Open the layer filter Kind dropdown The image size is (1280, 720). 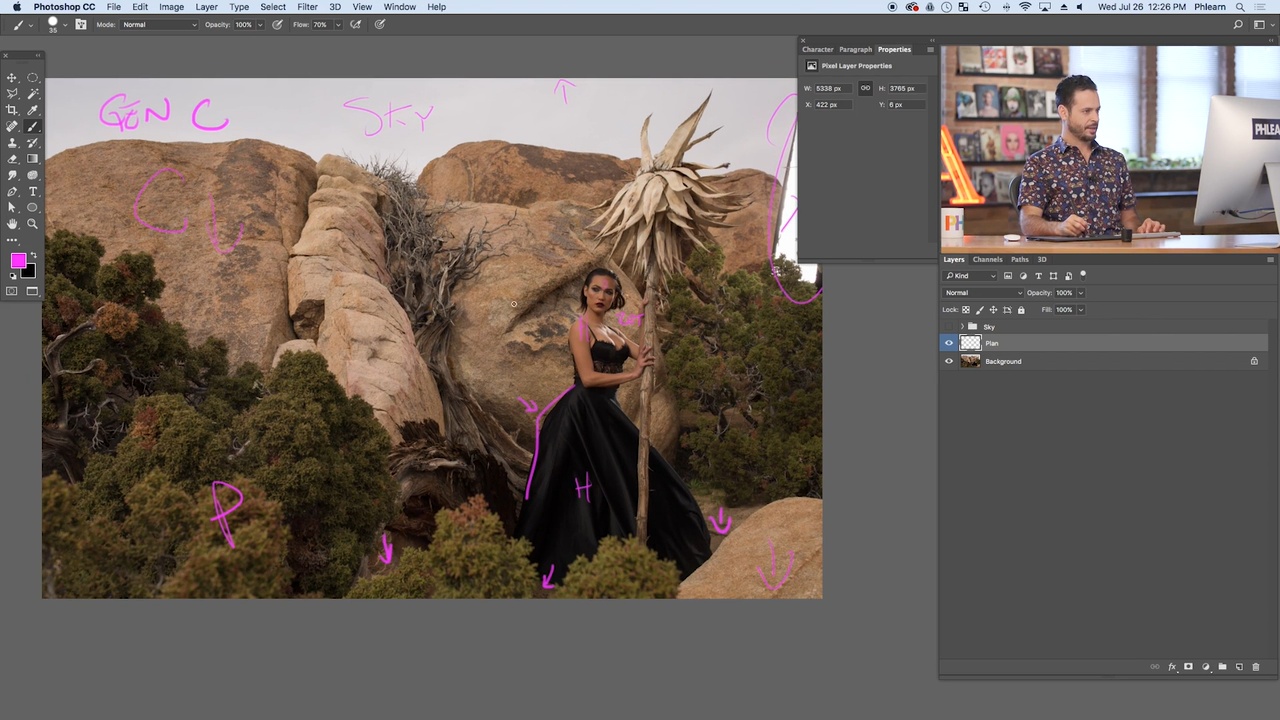970,276
